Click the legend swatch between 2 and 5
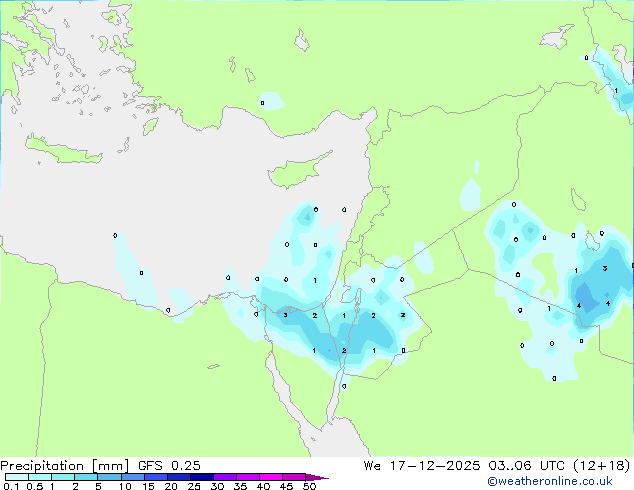The image size is (634, 490). (86, 477)
